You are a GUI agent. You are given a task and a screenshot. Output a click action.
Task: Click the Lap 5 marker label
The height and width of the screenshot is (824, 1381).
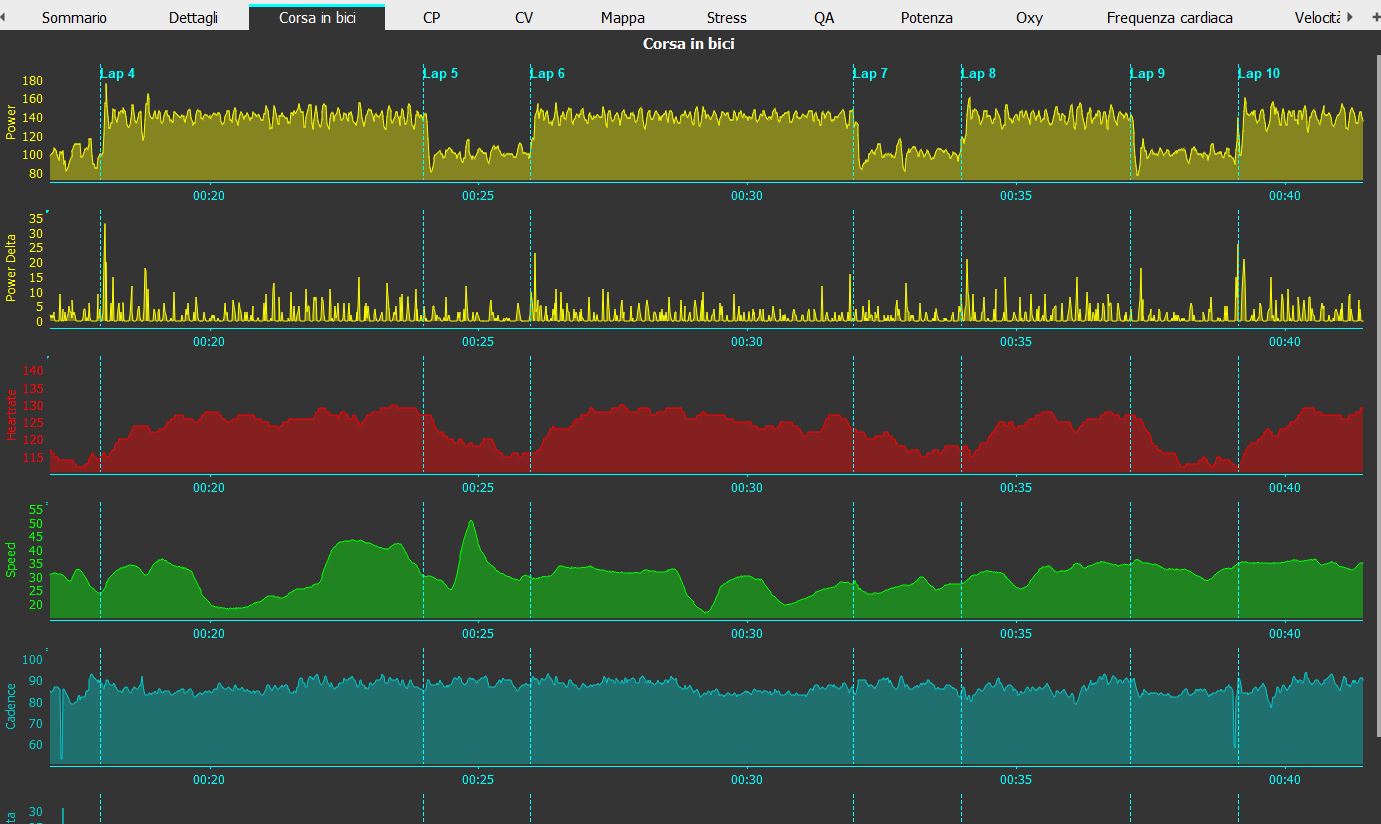pos(441,74)
